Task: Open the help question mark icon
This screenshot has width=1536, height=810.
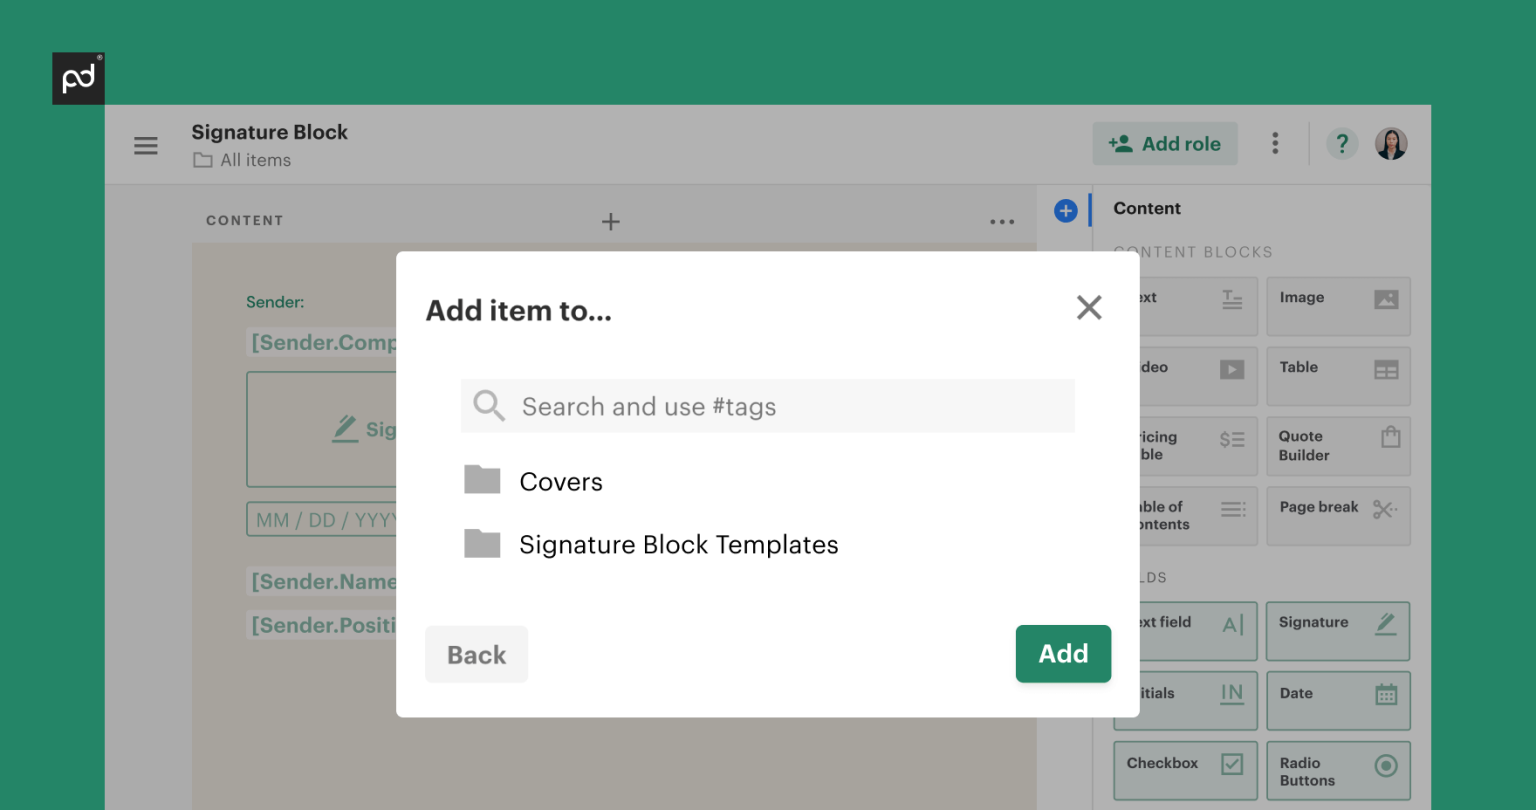Action: tap(1342, 144)
